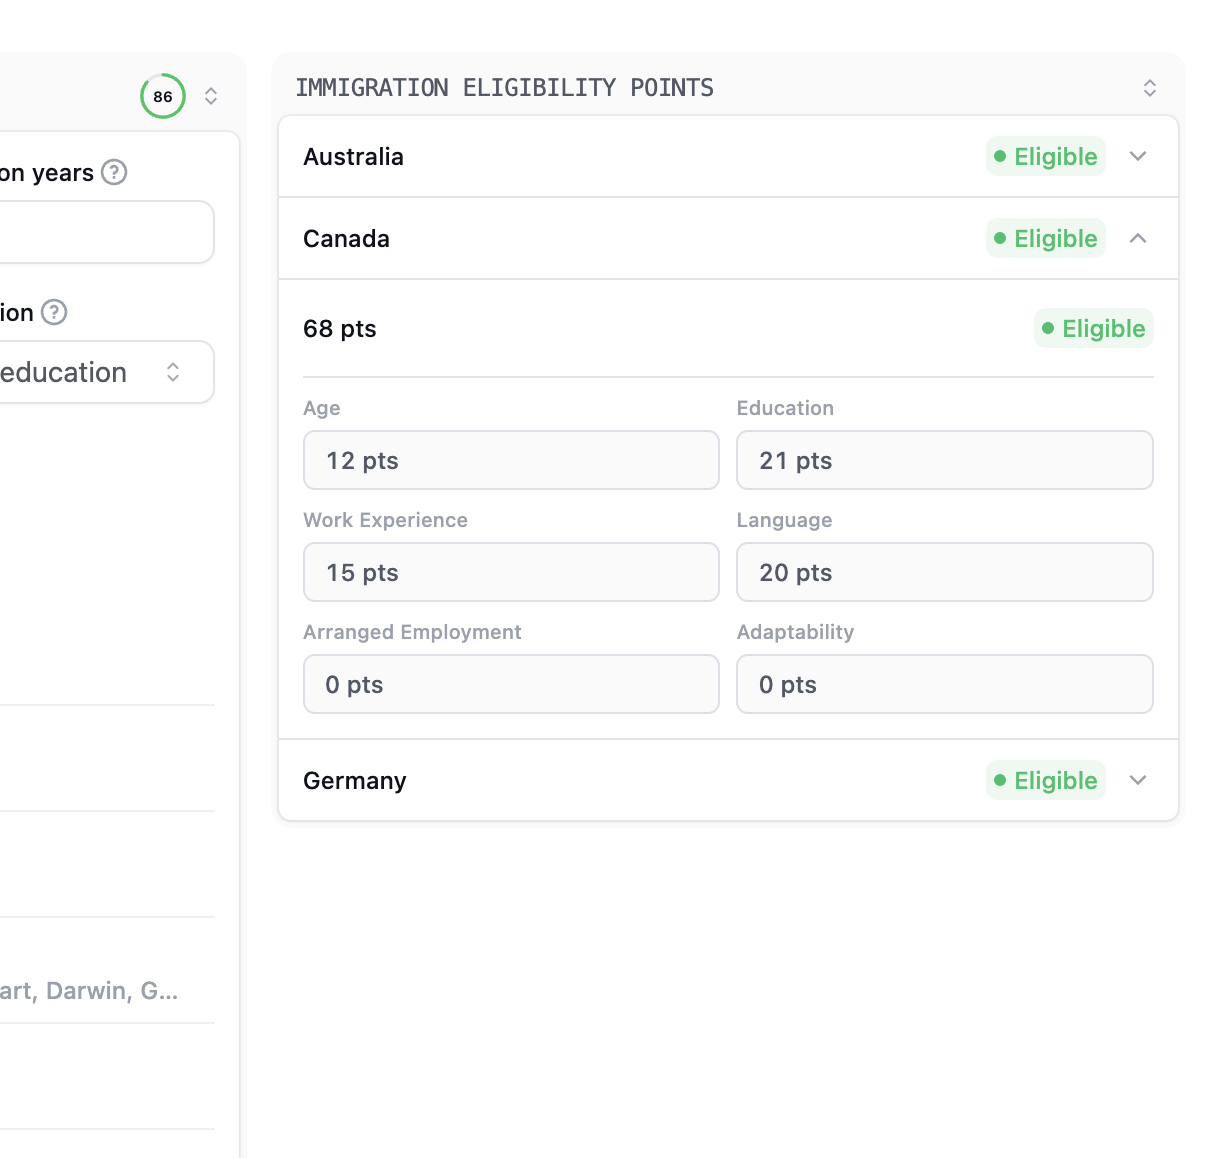Click the Adaptability label

pyautogui.click(x=795, y=632)
